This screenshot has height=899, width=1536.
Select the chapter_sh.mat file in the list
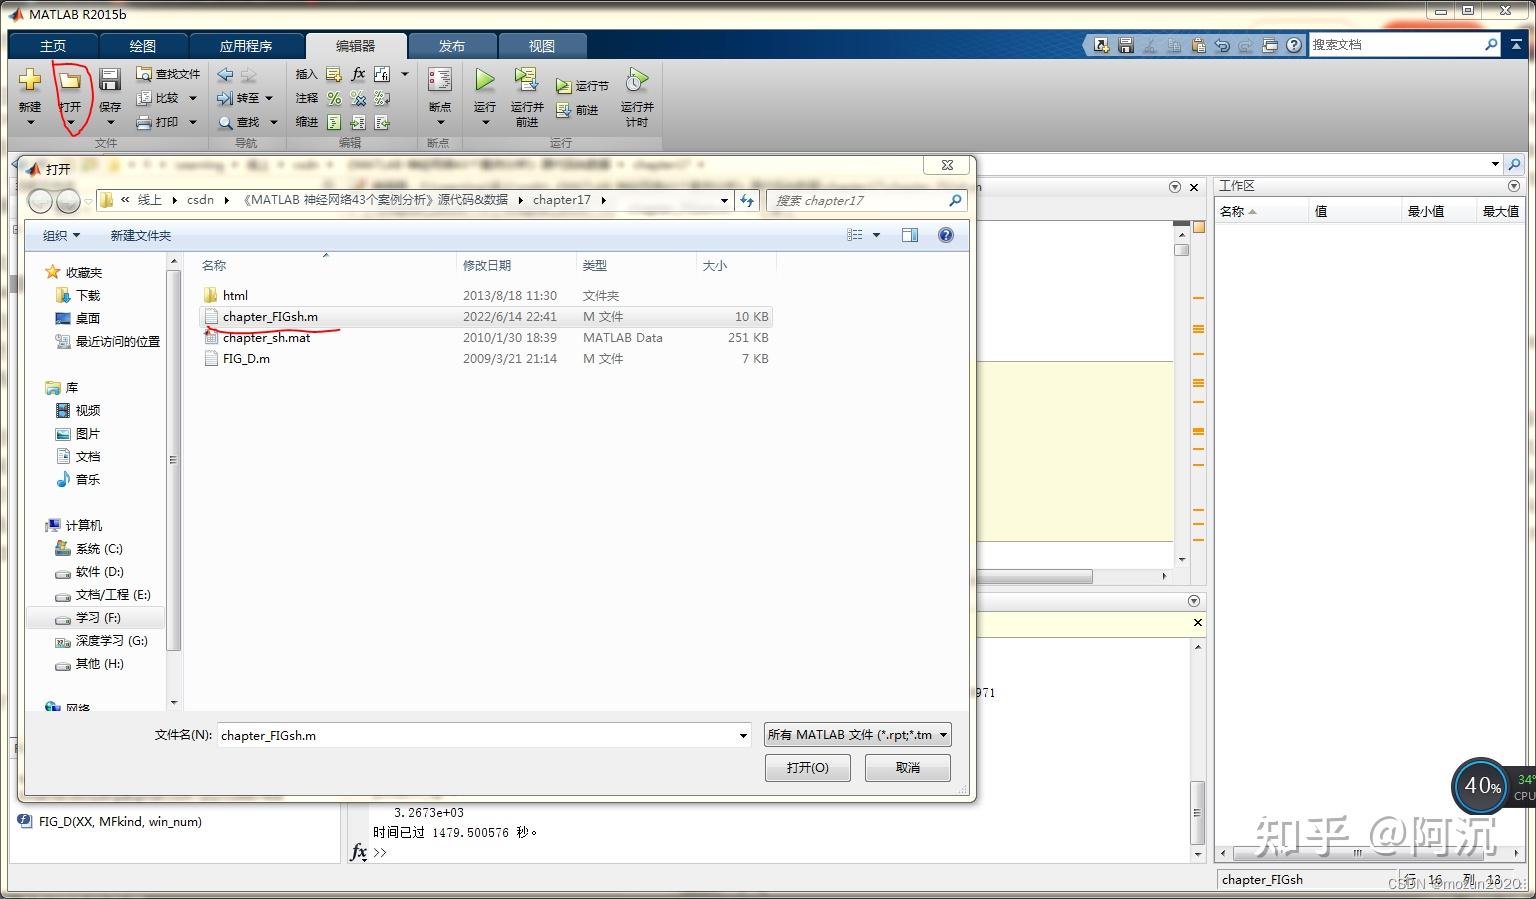tap(266, 337)
